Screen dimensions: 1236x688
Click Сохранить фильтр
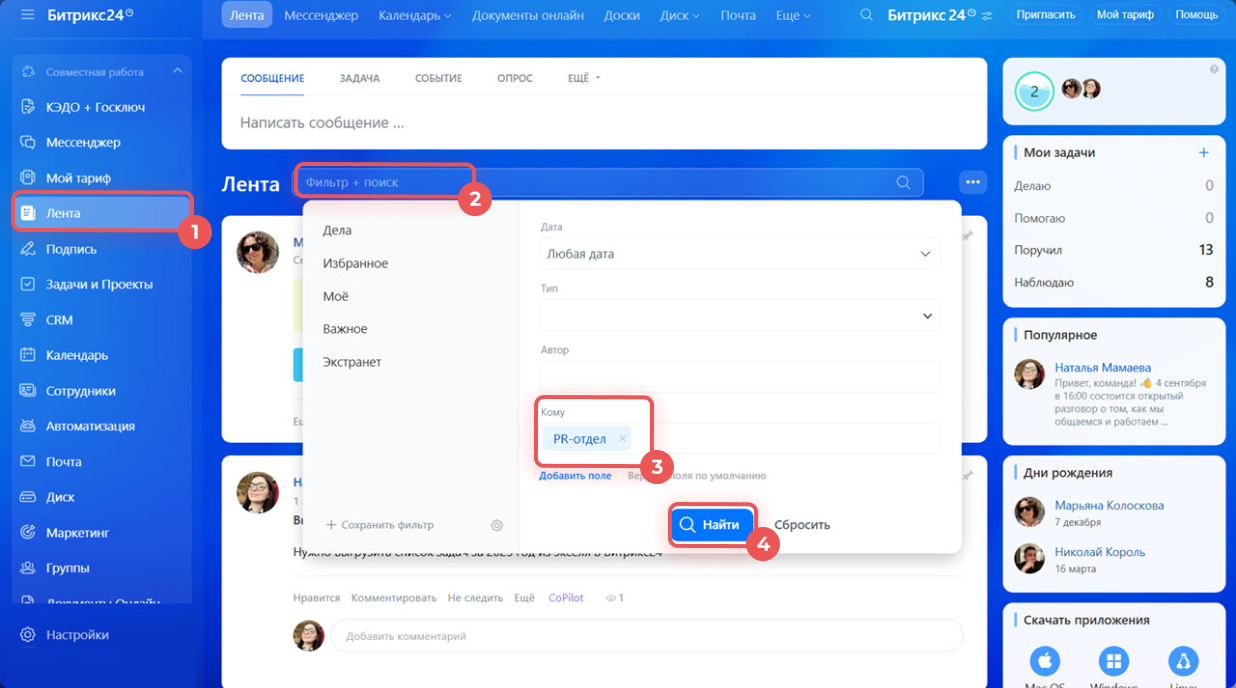pyautogui.click(x=380, y=525)
